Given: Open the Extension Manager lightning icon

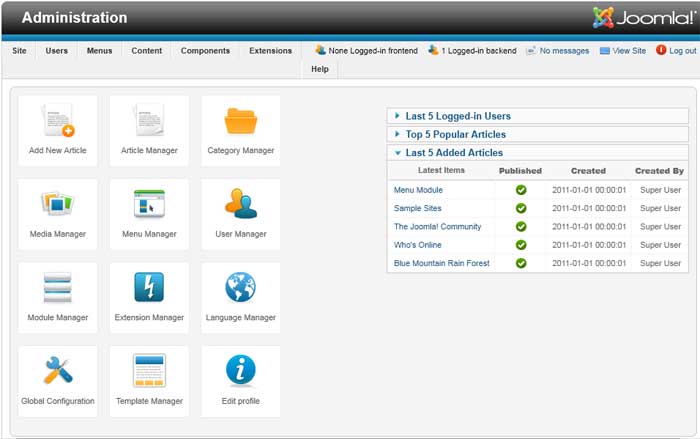Looking at the screenshot, I should click(149, 287).
